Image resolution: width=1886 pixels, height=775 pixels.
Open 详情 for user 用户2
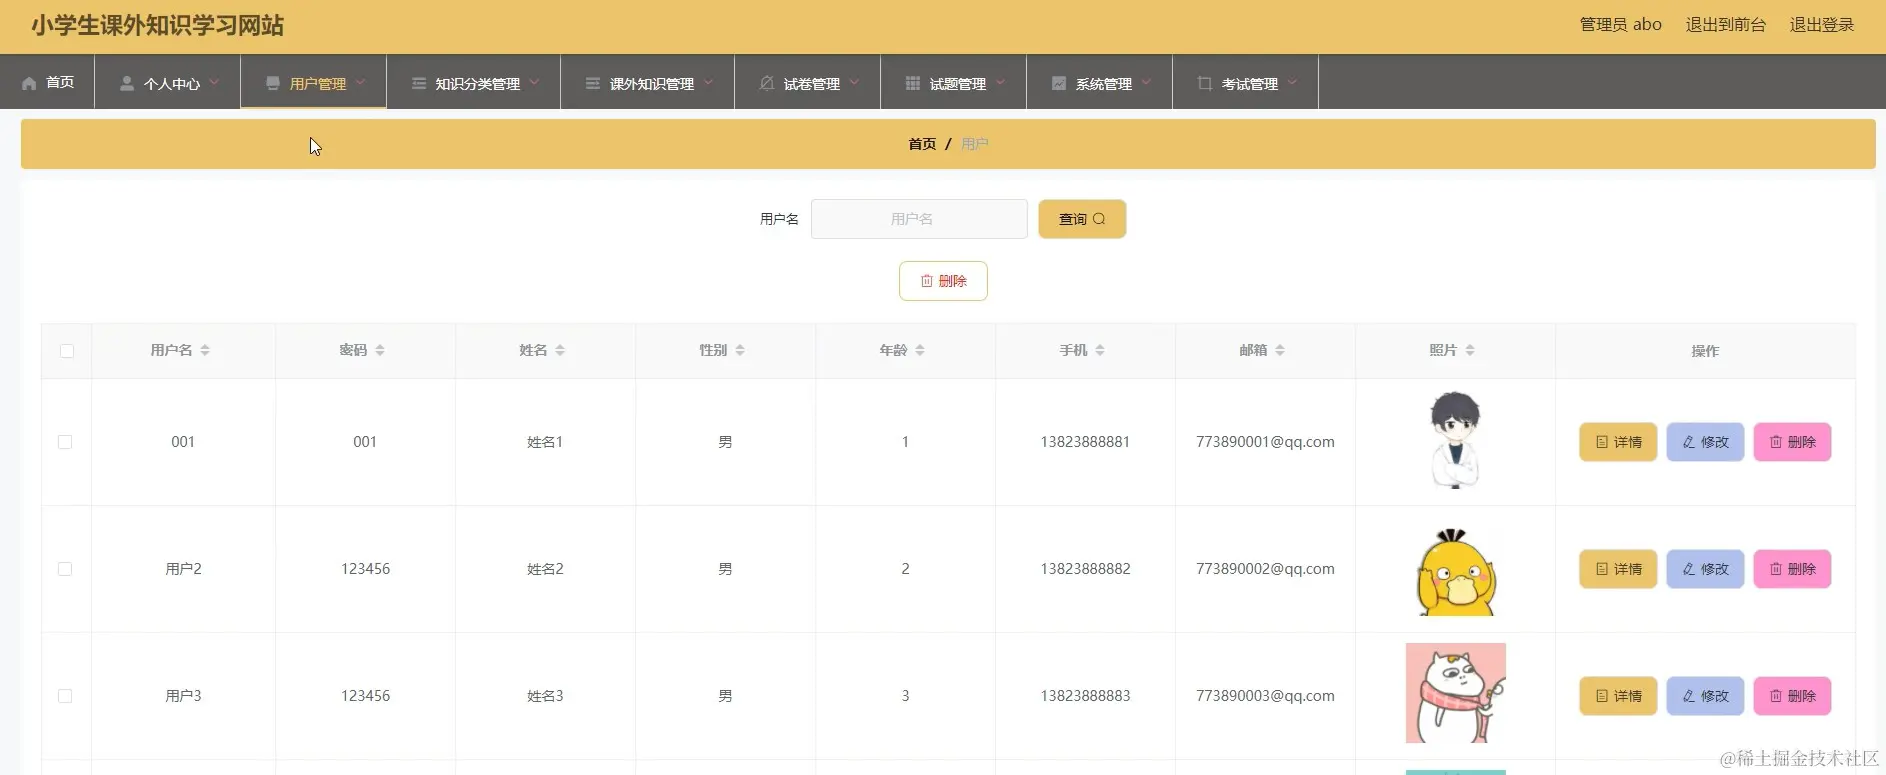[1618, 569]
